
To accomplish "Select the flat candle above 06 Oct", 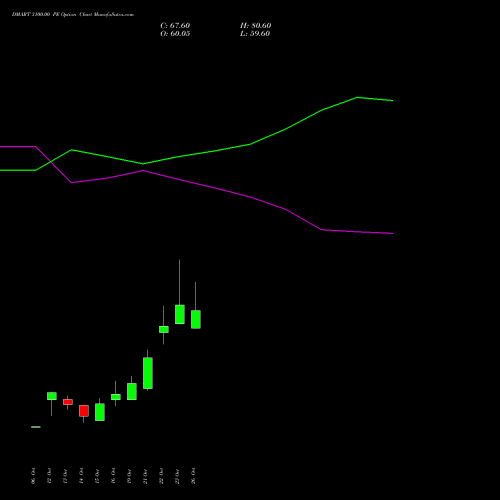I will coord(36,427).
